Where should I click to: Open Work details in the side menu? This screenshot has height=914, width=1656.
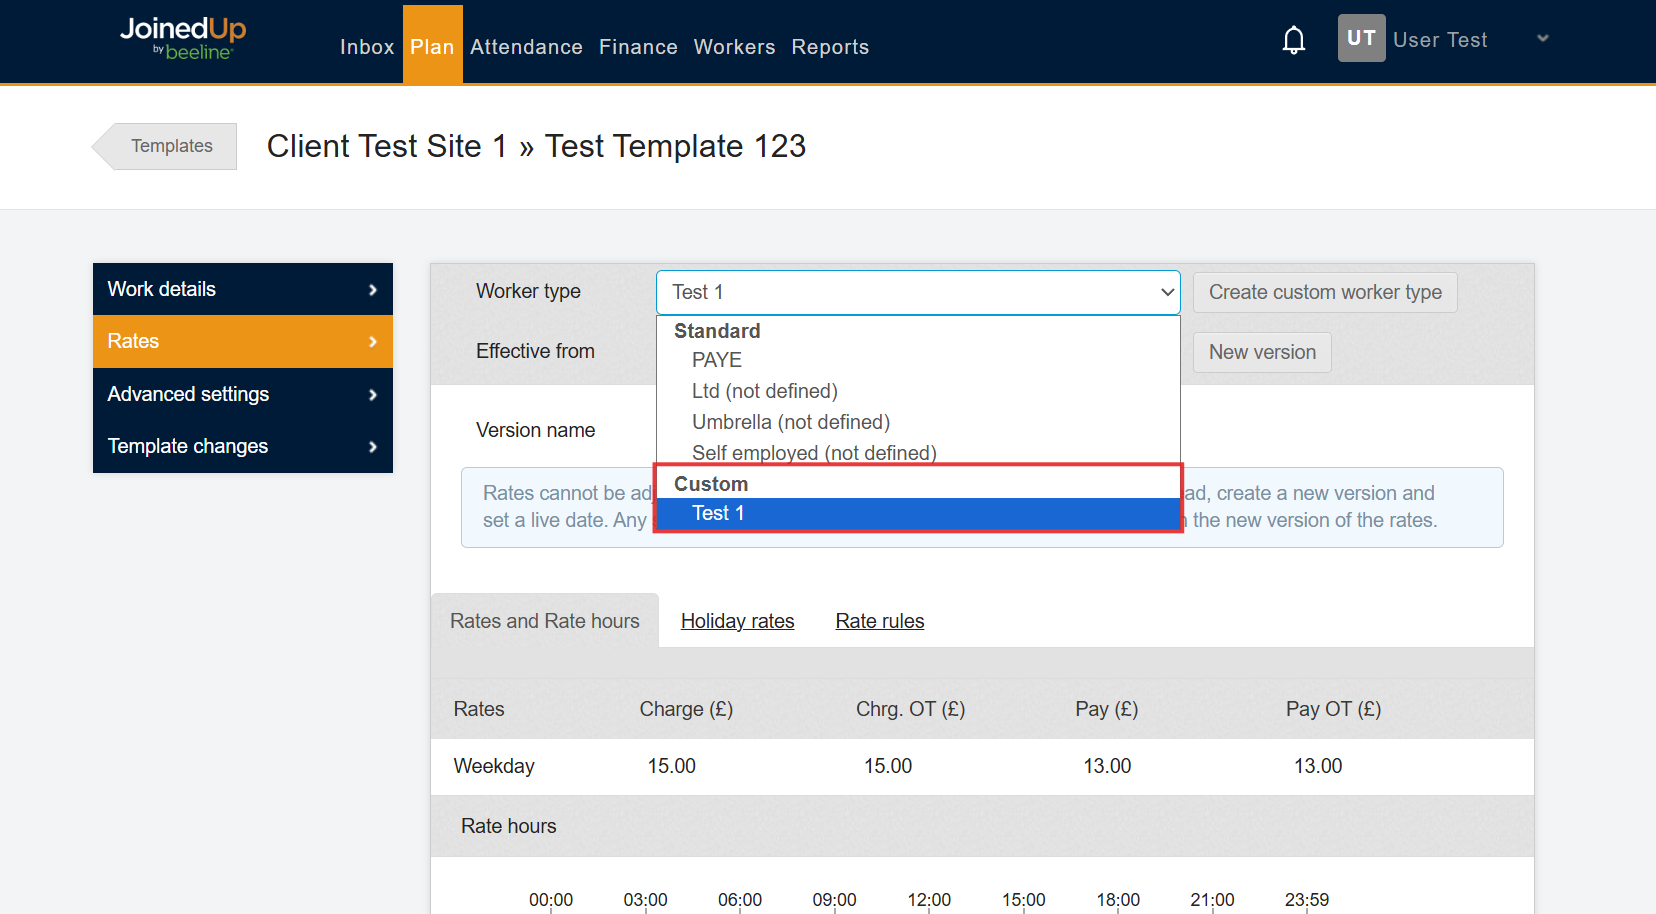(x=243, y=289)
